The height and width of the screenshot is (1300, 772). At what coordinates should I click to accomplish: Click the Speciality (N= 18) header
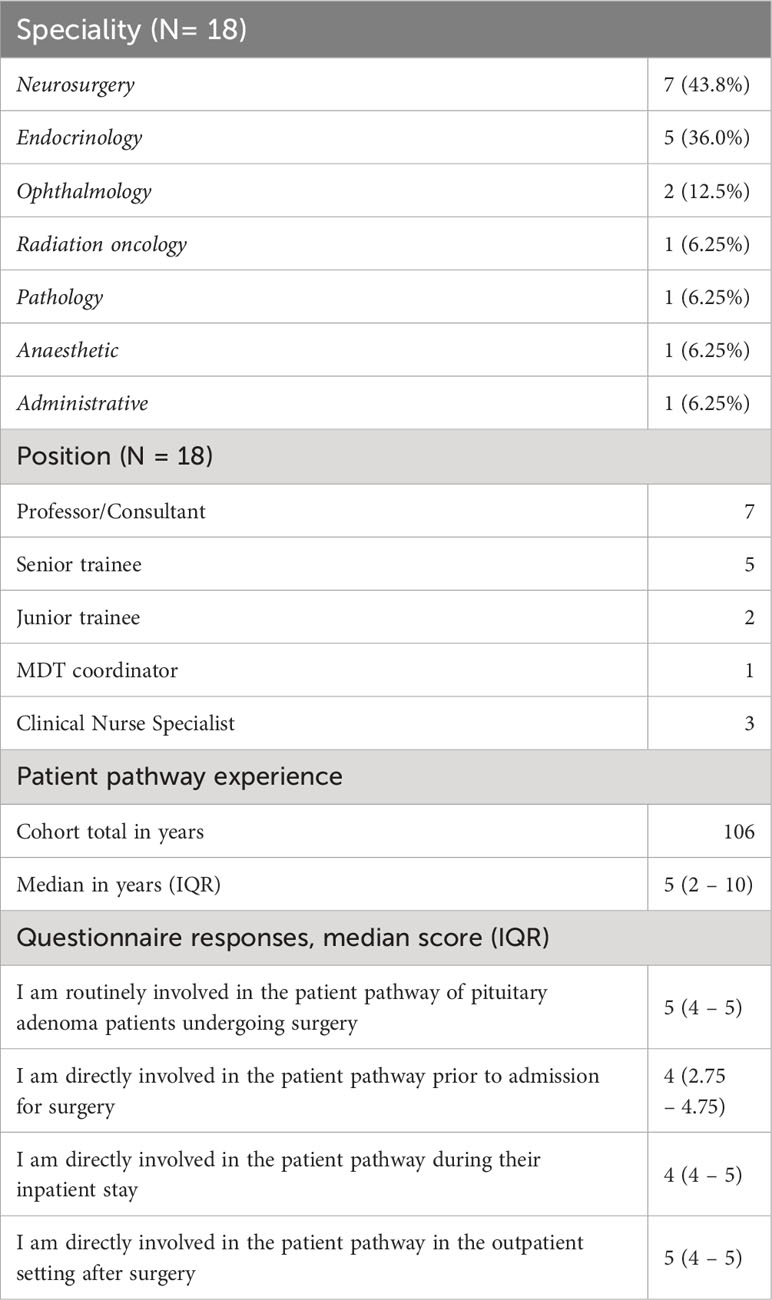[386, 29]
